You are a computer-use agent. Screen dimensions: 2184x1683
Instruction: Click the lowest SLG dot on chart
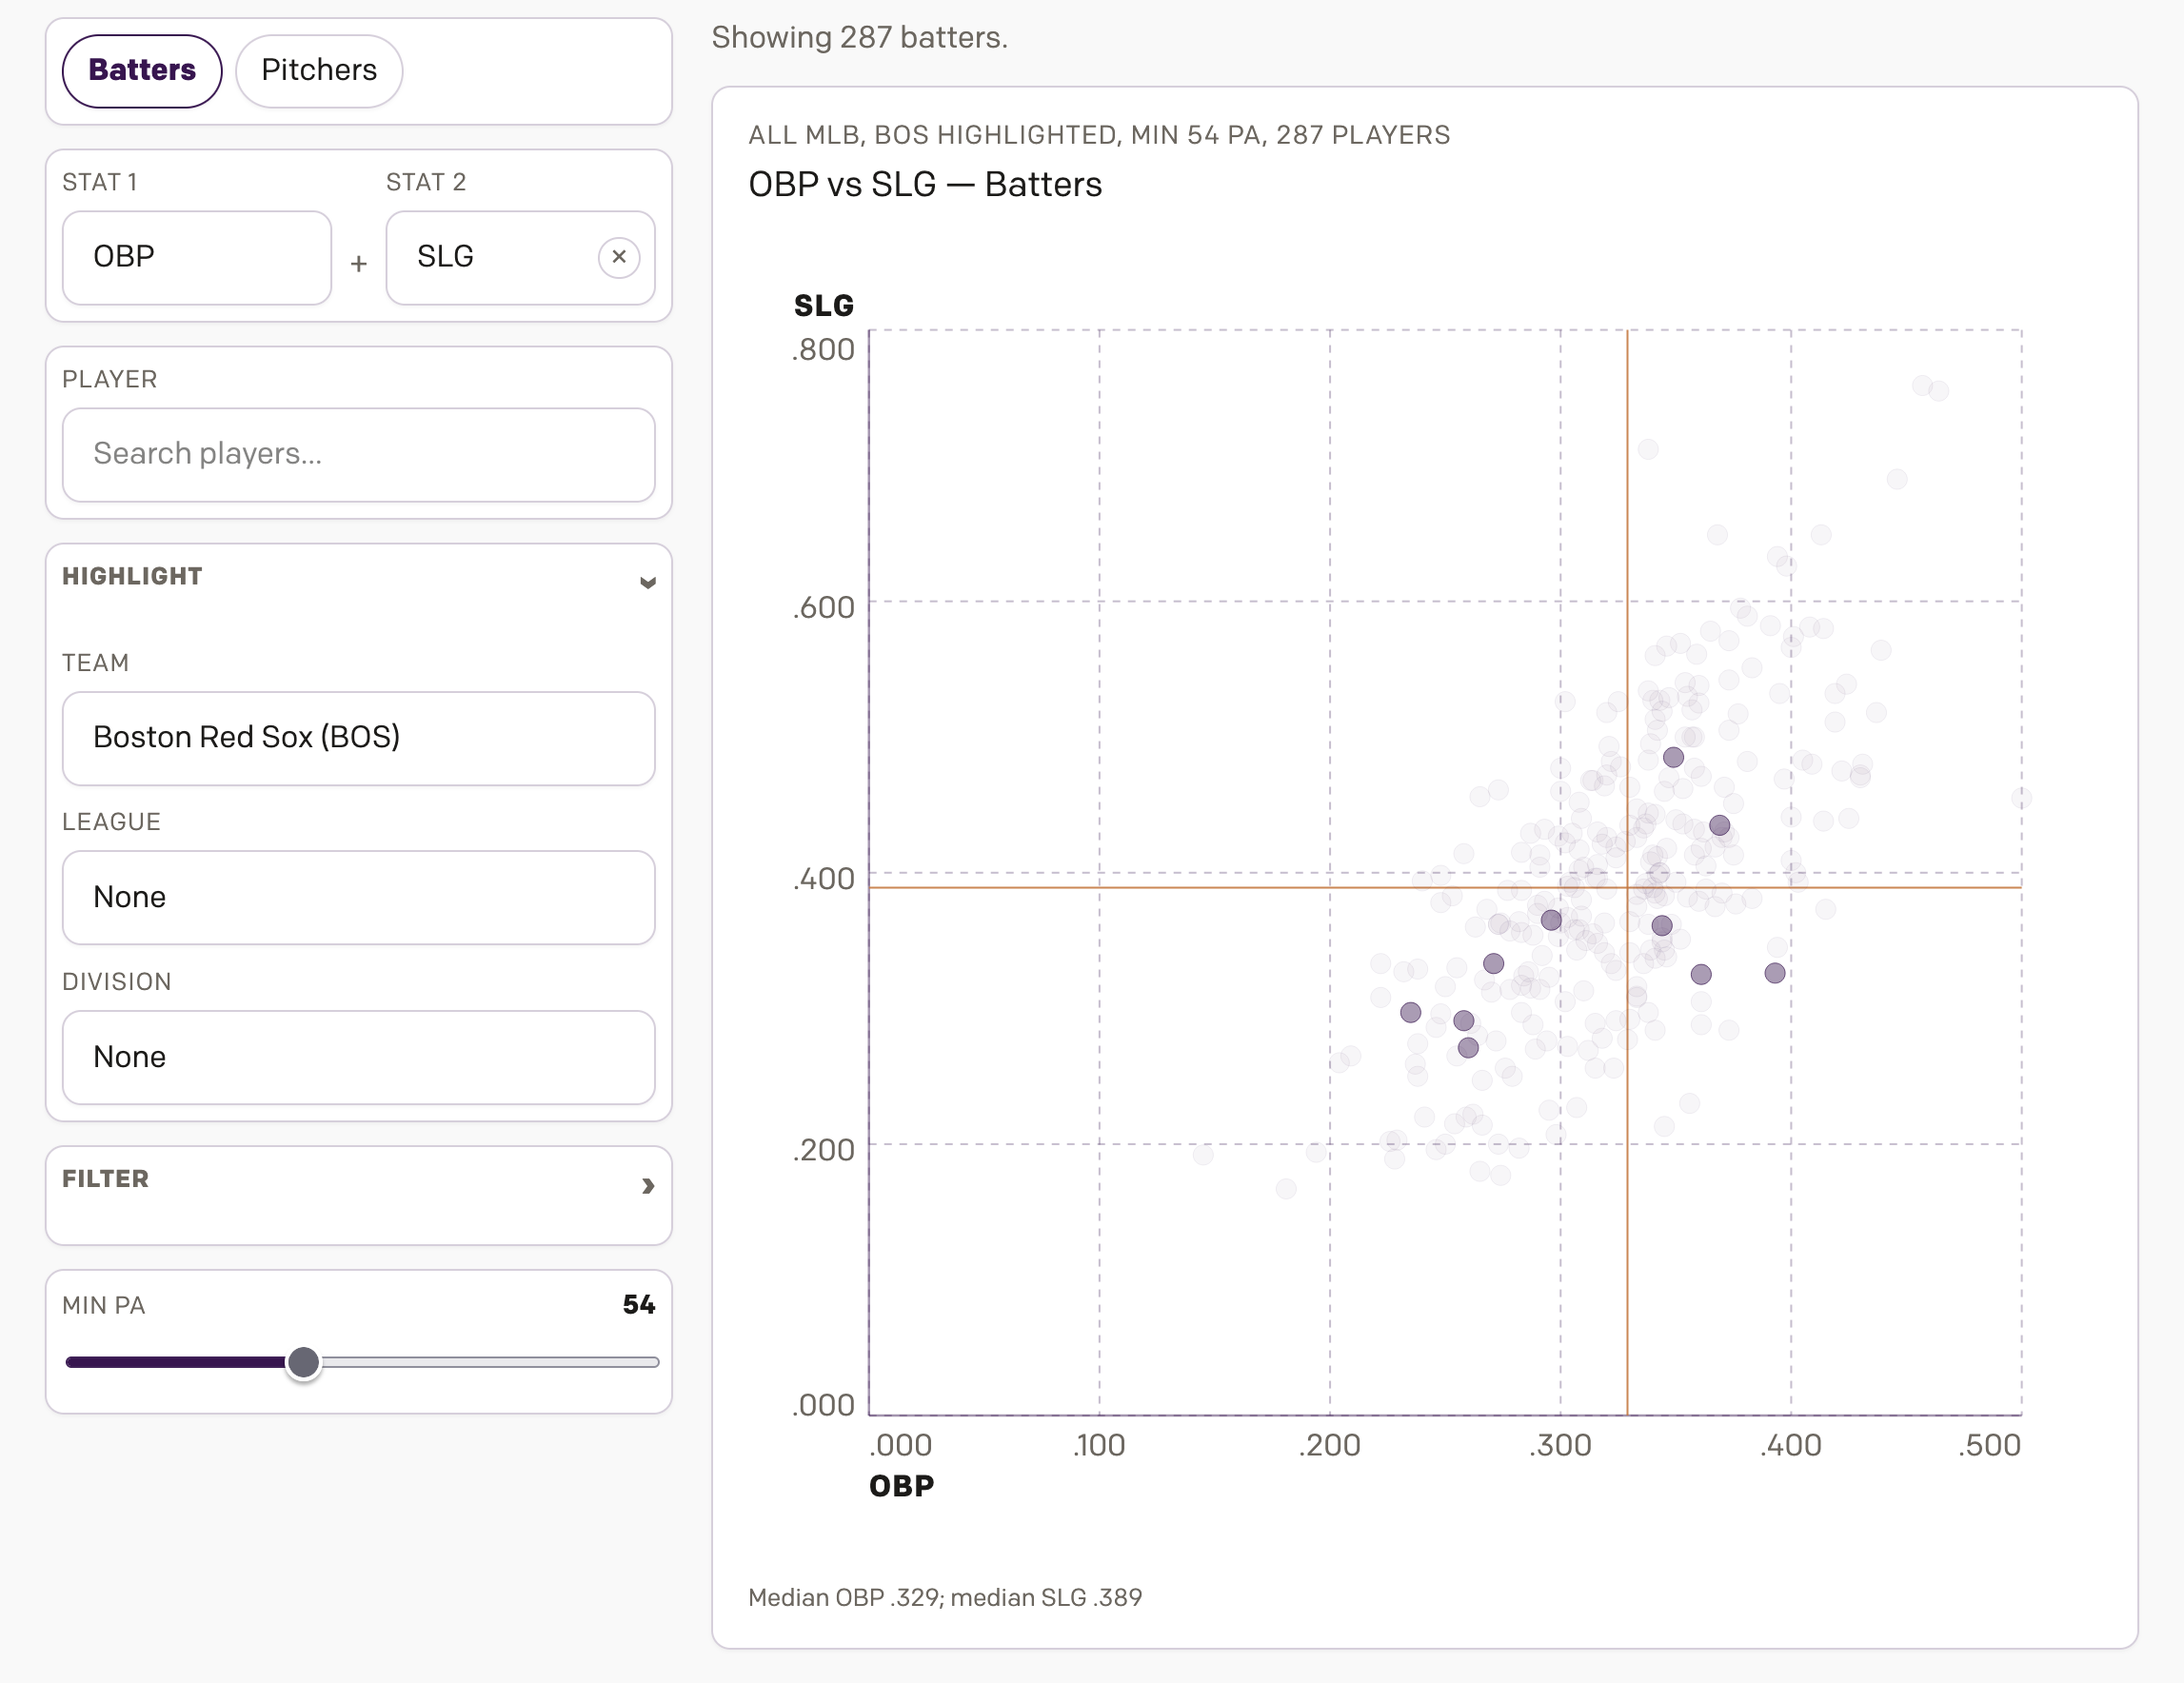(1286, 1188)
